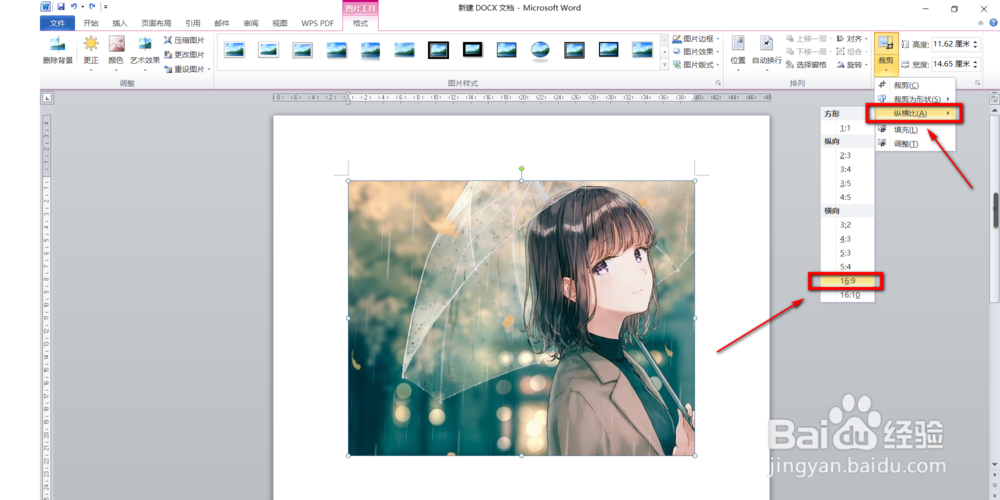Viewport: 1000px width, 500px height.
Task: Switch to the Mailings (邮件) tab
Action: [222, 23]
